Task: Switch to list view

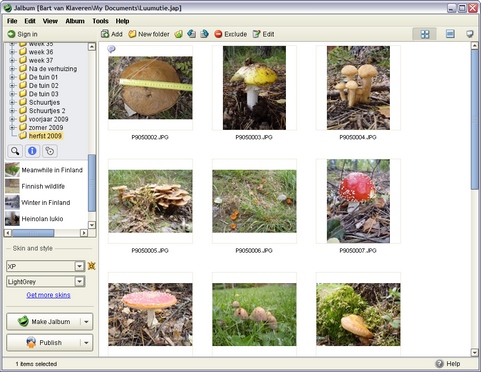Action: (x=450, y=34)
